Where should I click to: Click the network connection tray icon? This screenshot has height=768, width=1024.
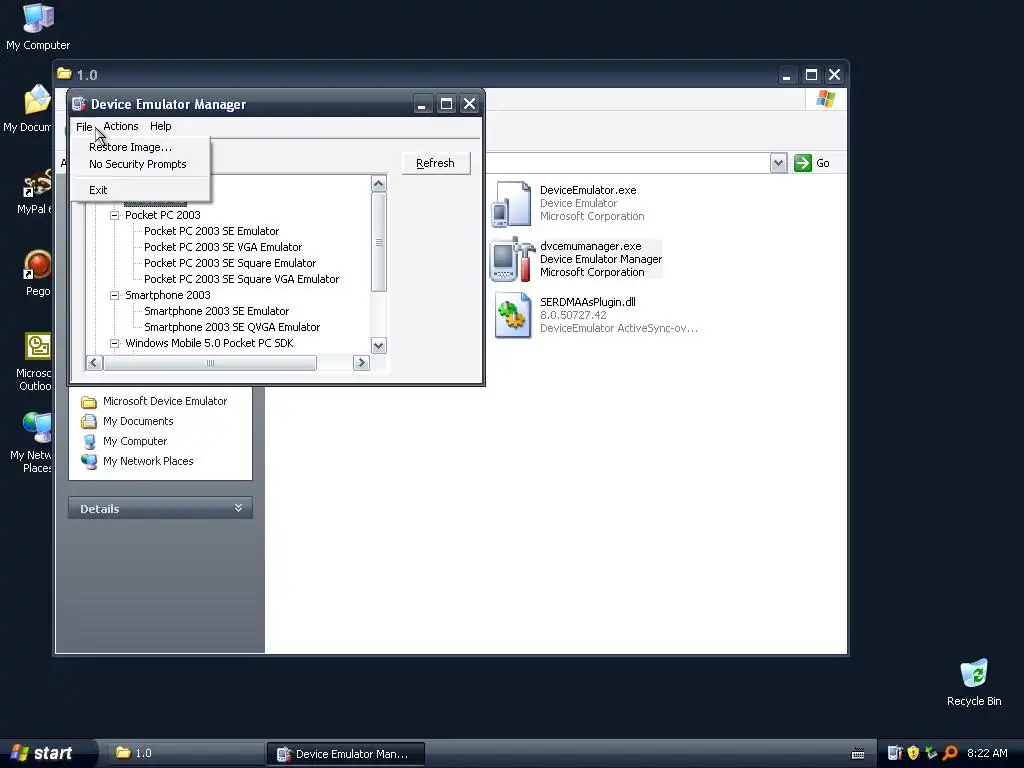pyautogui.click(x=931, y=753)
